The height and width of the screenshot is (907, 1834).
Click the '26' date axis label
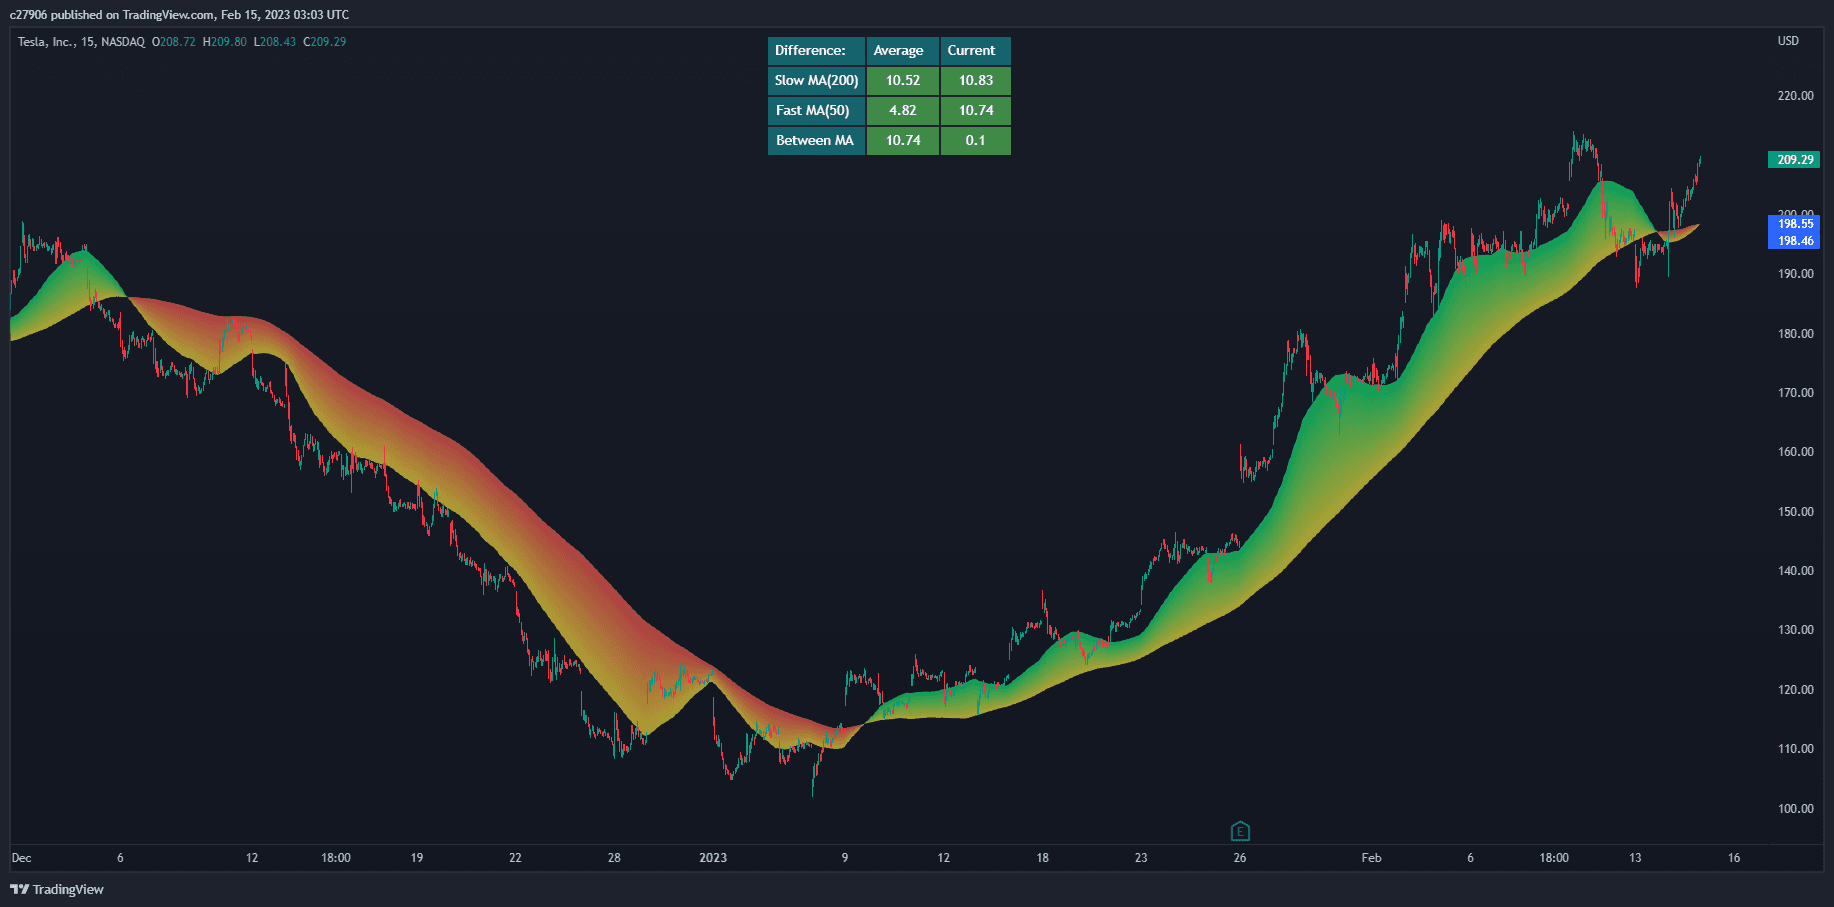(x=1240, y=858)
